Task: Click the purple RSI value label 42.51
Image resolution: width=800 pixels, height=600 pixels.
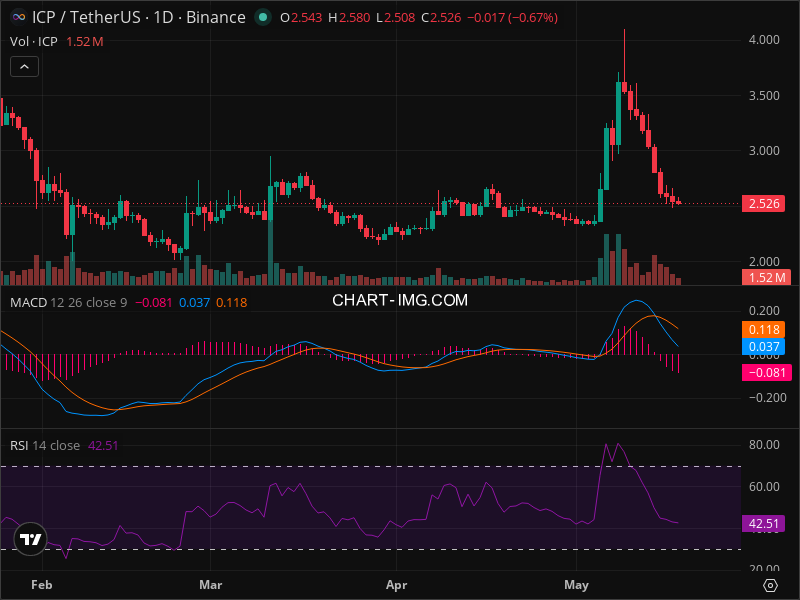Action: pos(763,523)
